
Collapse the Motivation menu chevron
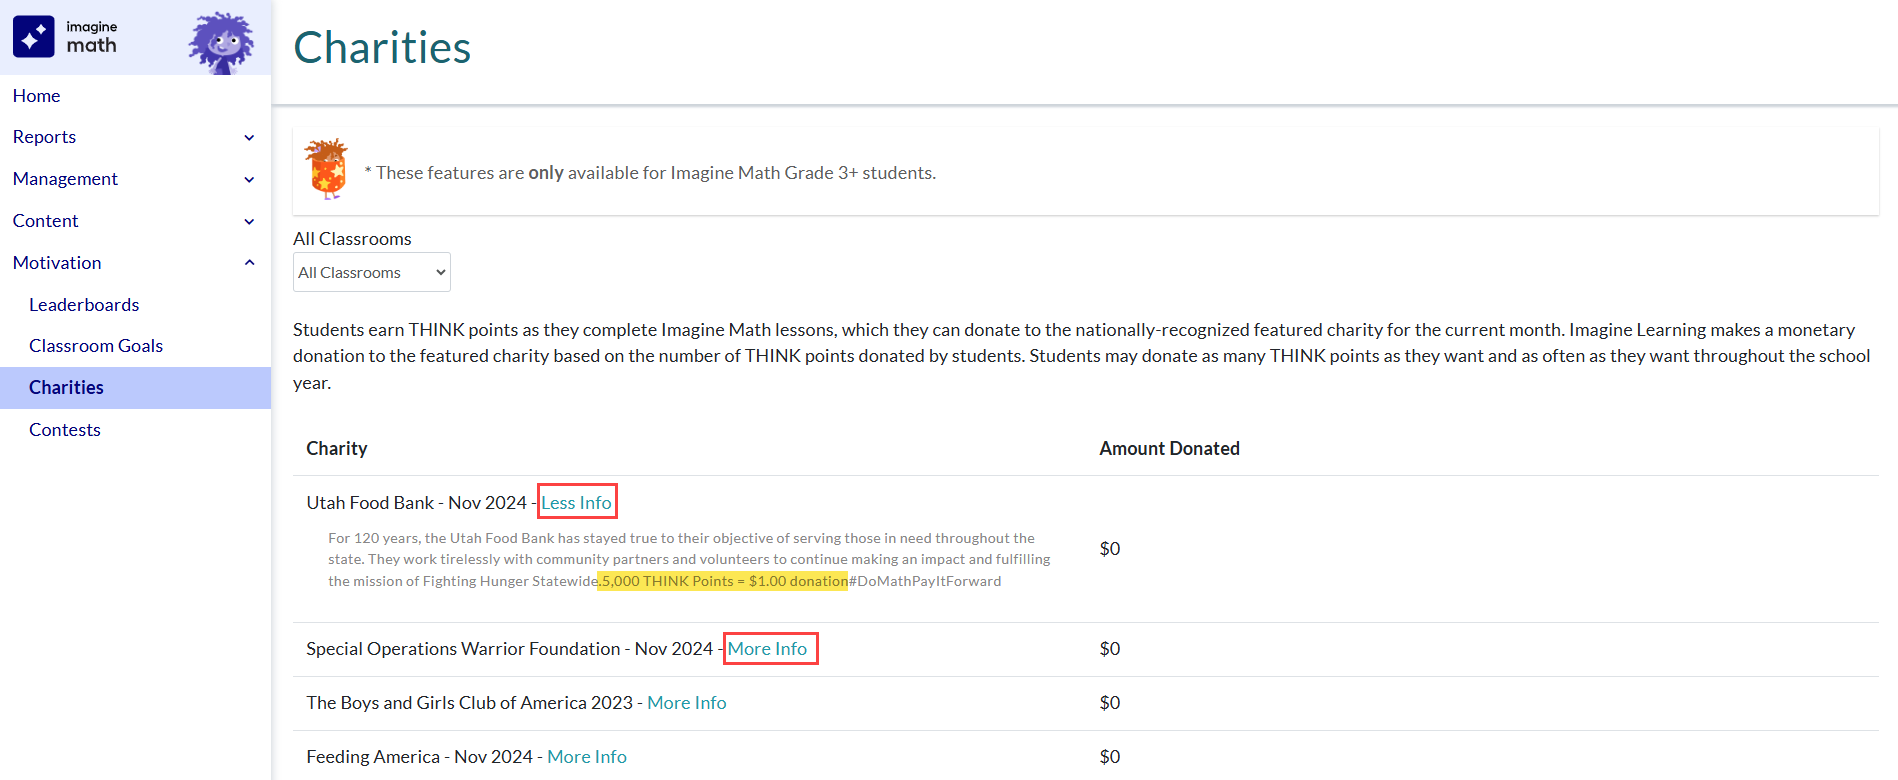click(x=249, y=263)
